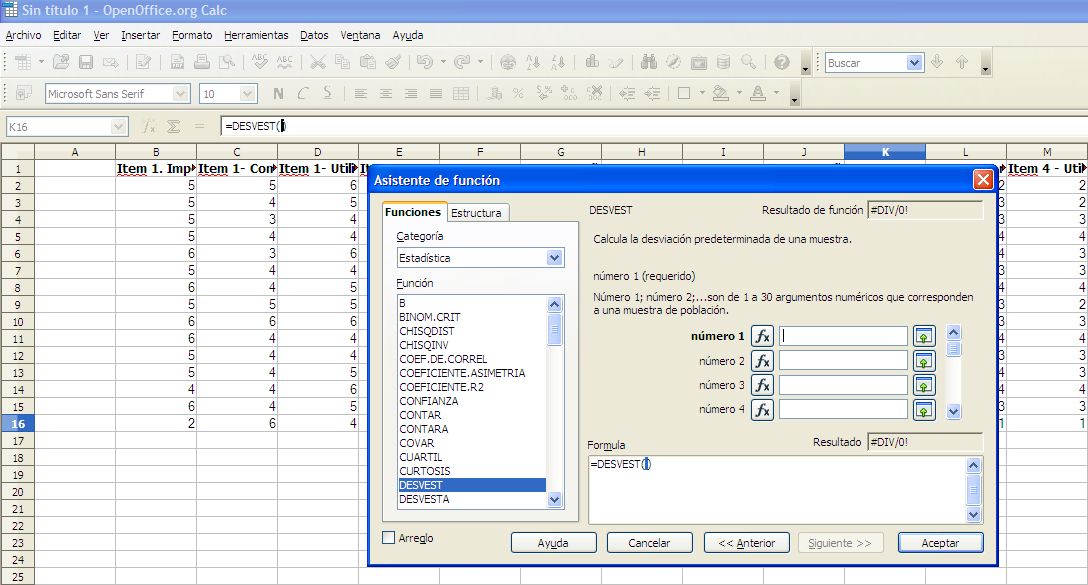
Task: Click the fx button beside número 3
Action: pyautogui.click(x=762, y=385)
